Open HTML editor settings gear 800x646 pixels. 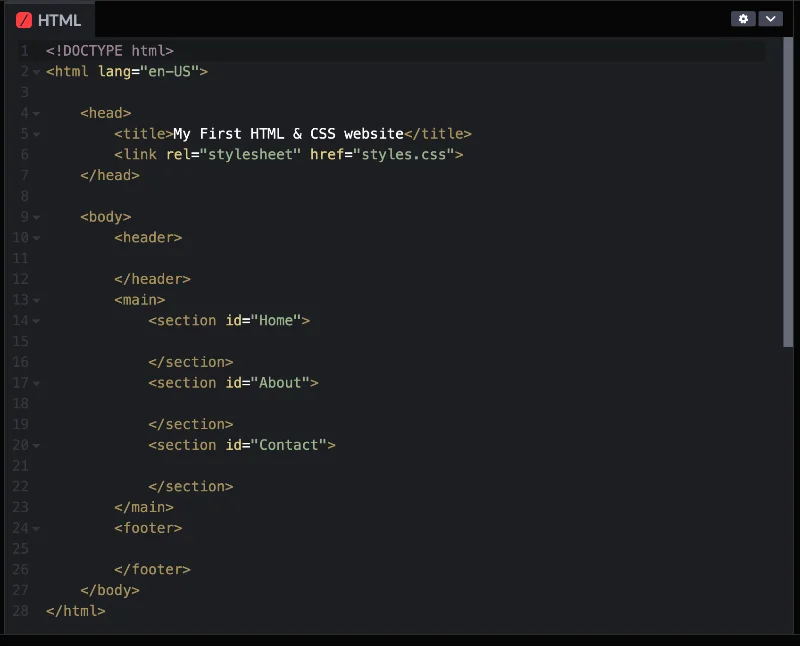pos(743,19)
